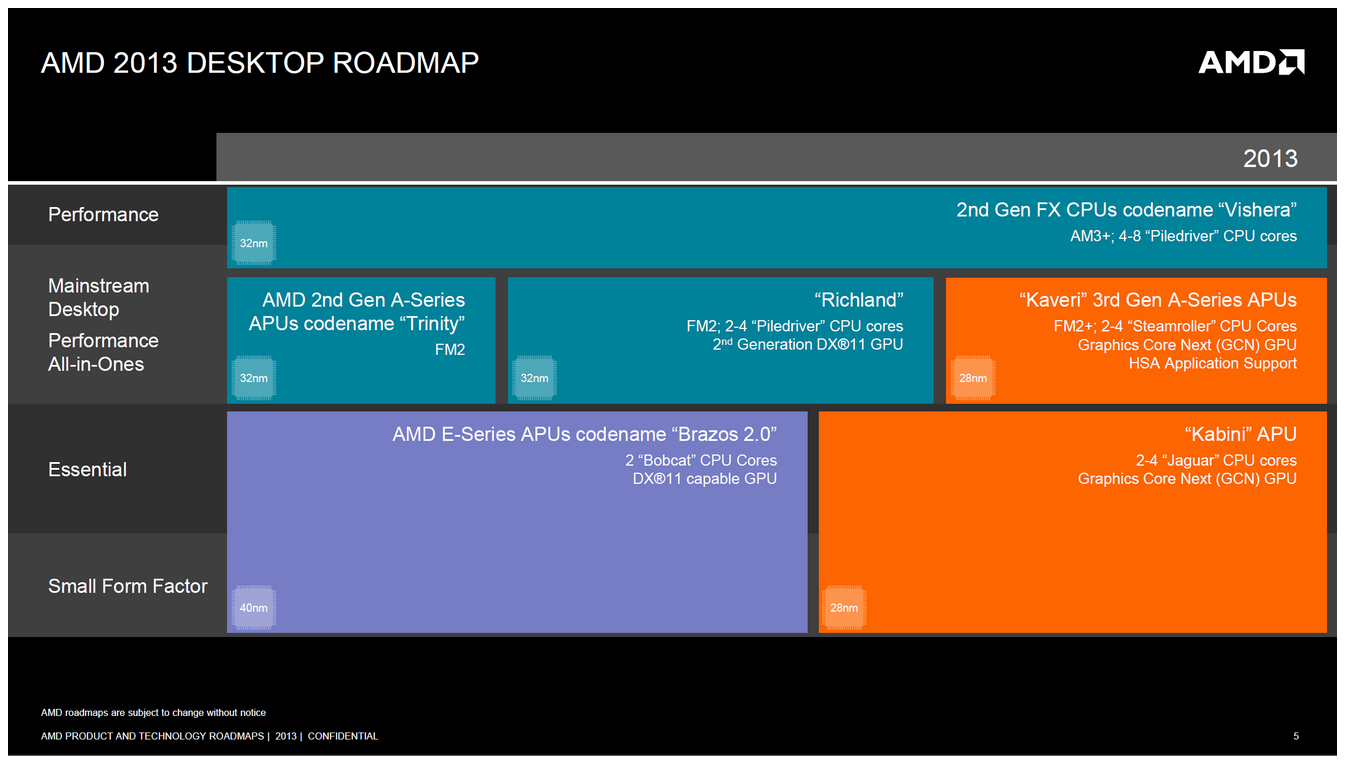Click the Mainstream Desktop segment label
The image size is (1345, 760).
pyautogui.click(x=98, y=298)
